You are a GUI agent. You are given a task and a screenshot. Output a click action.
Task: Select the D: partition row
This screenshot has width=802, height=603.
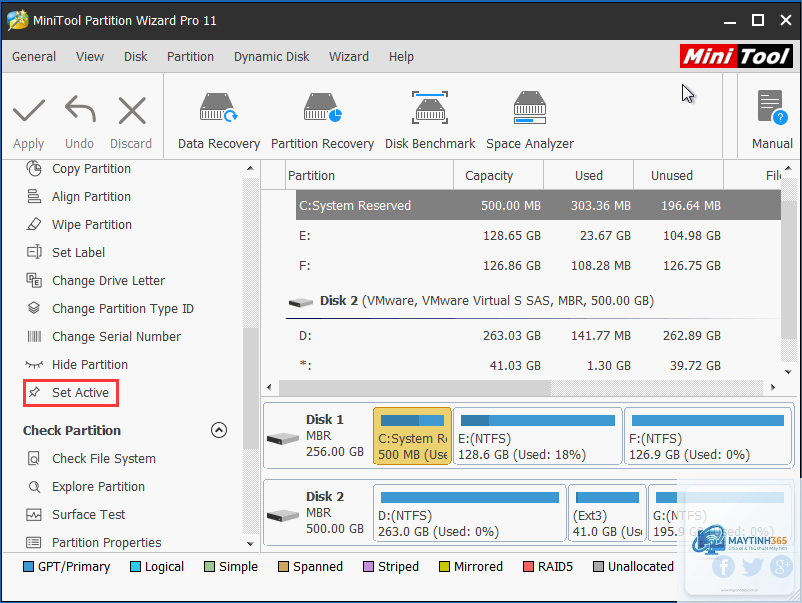point(538,336)
